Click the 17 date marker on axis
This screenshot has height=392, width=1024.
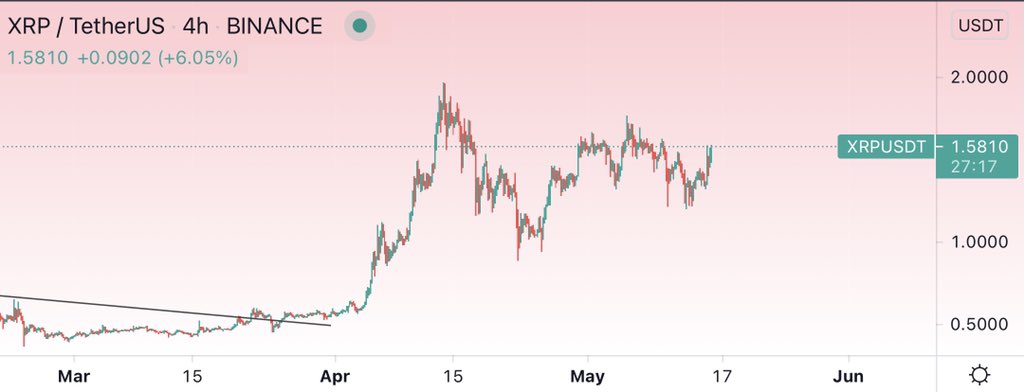722,377
